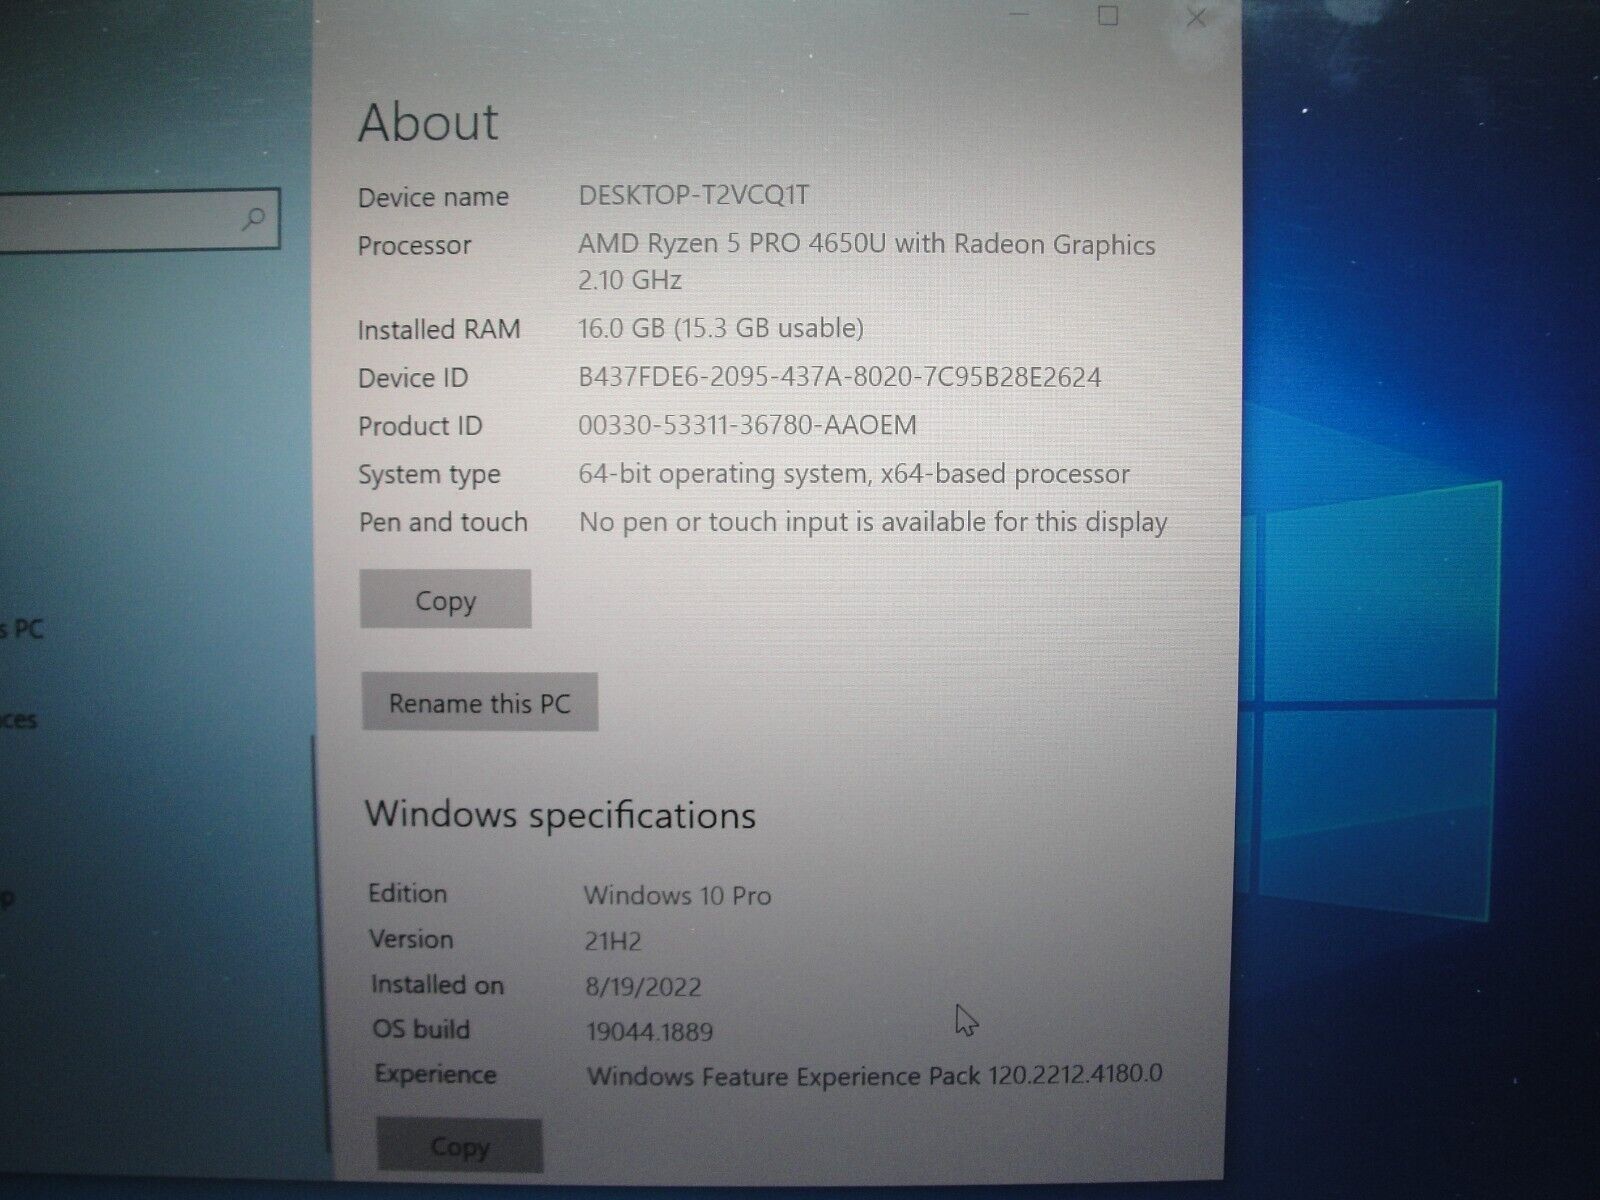
Task: Select the processor text AMD Ryzen 5 PRO 4650U
Action: coord(732,244)
